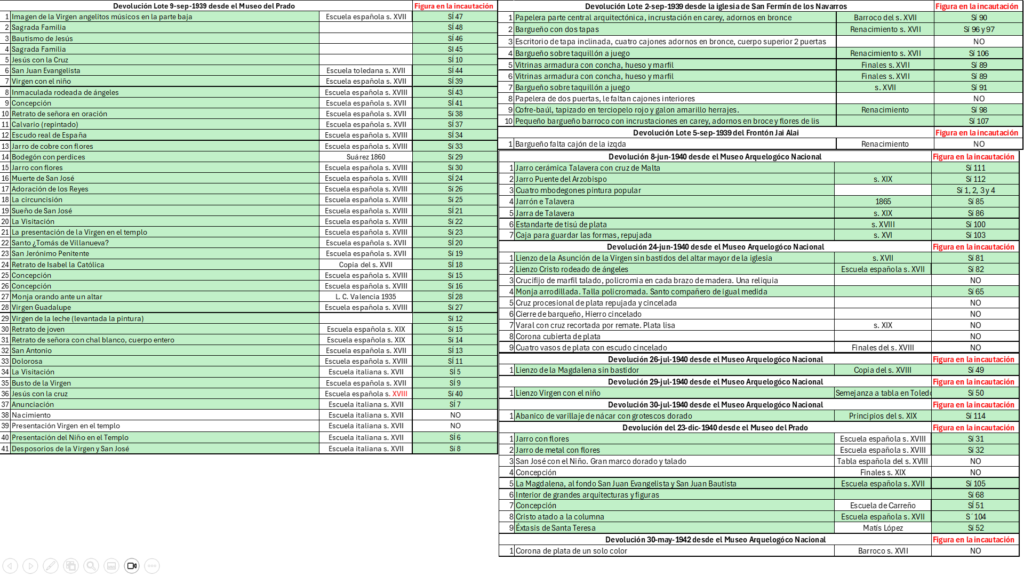Show all slides grid view

71,566
